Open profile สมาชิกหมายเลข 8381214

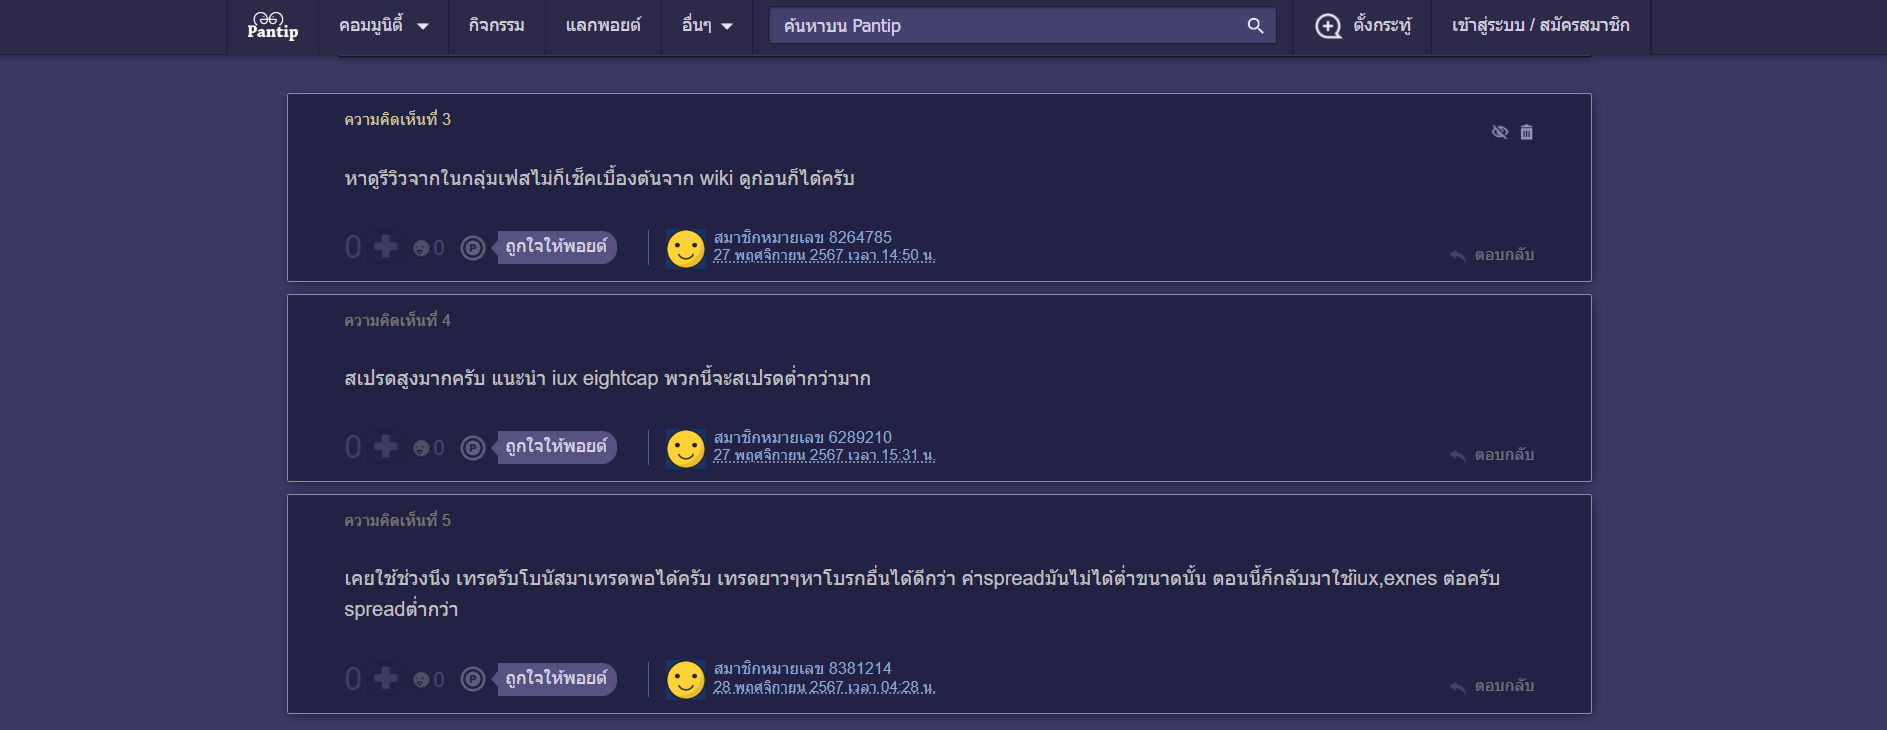(802, 668)
